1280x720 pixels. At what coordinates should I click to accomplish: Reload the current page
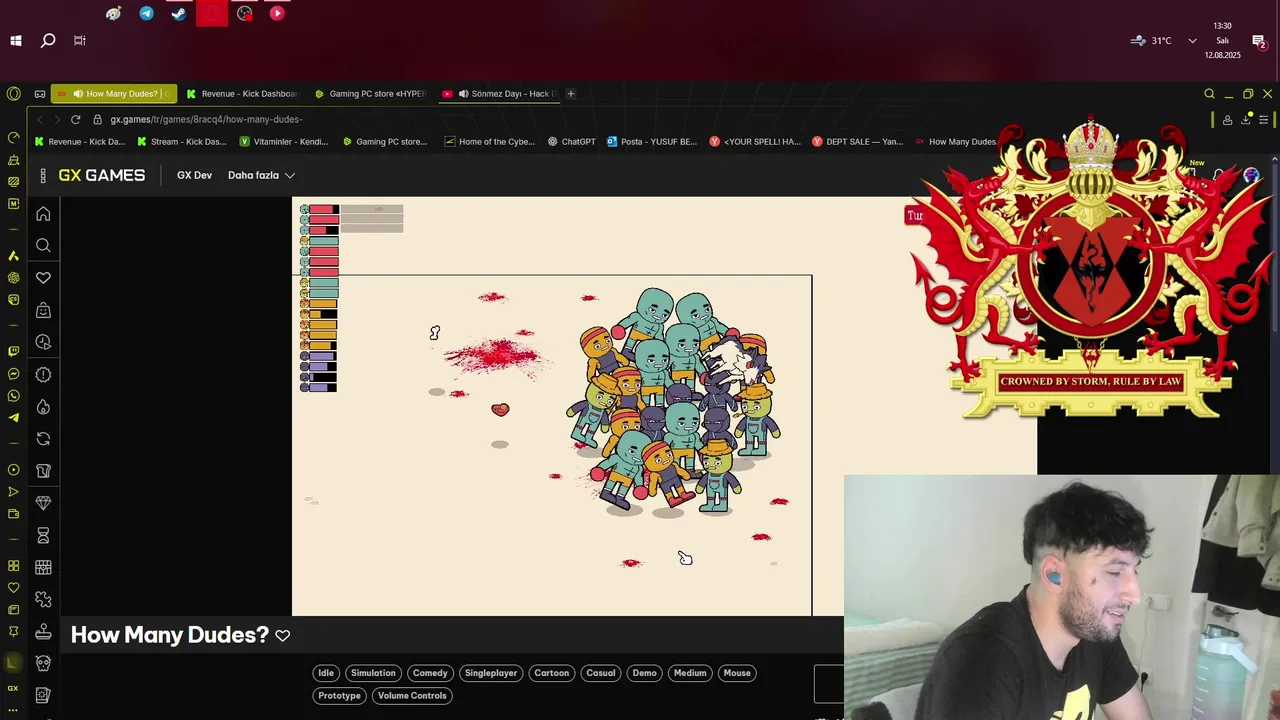point(75,119)
